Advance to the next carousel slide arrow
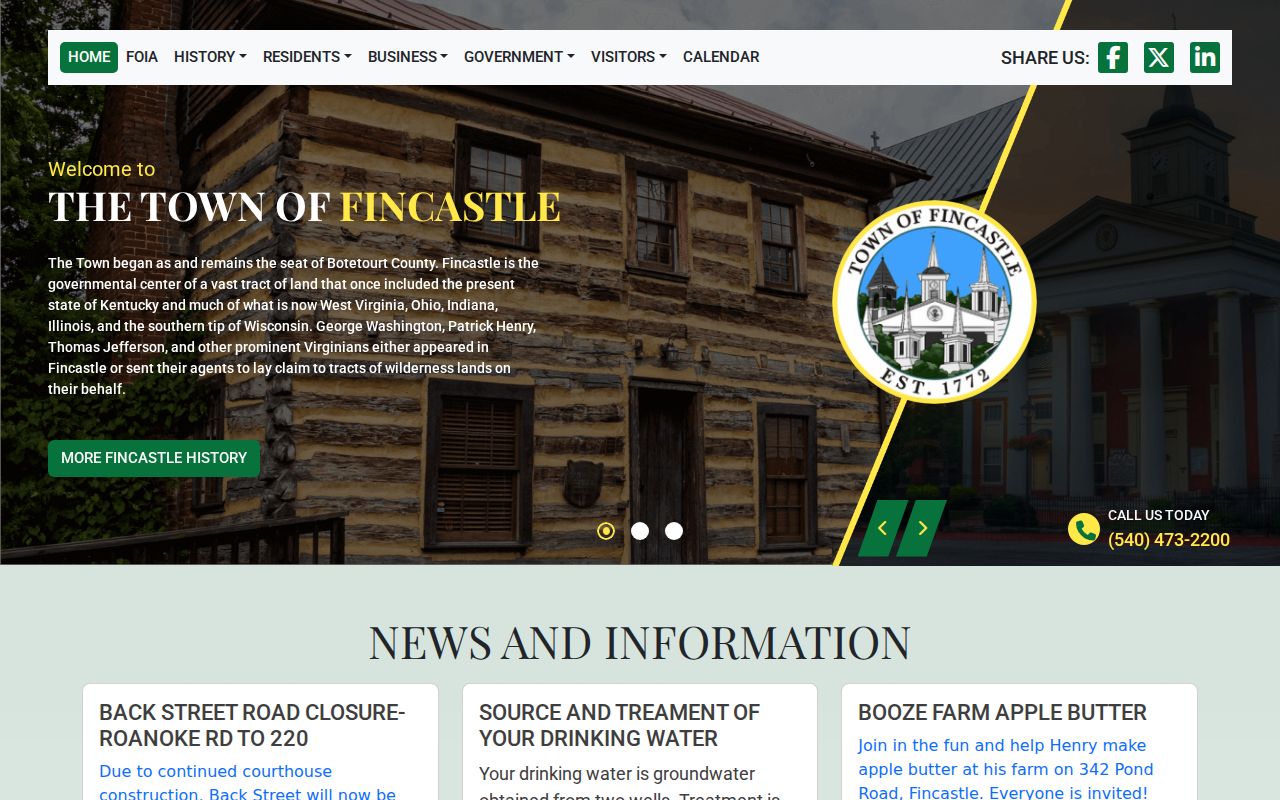Viewport: 1280px width, 800px height. point(922,528)
